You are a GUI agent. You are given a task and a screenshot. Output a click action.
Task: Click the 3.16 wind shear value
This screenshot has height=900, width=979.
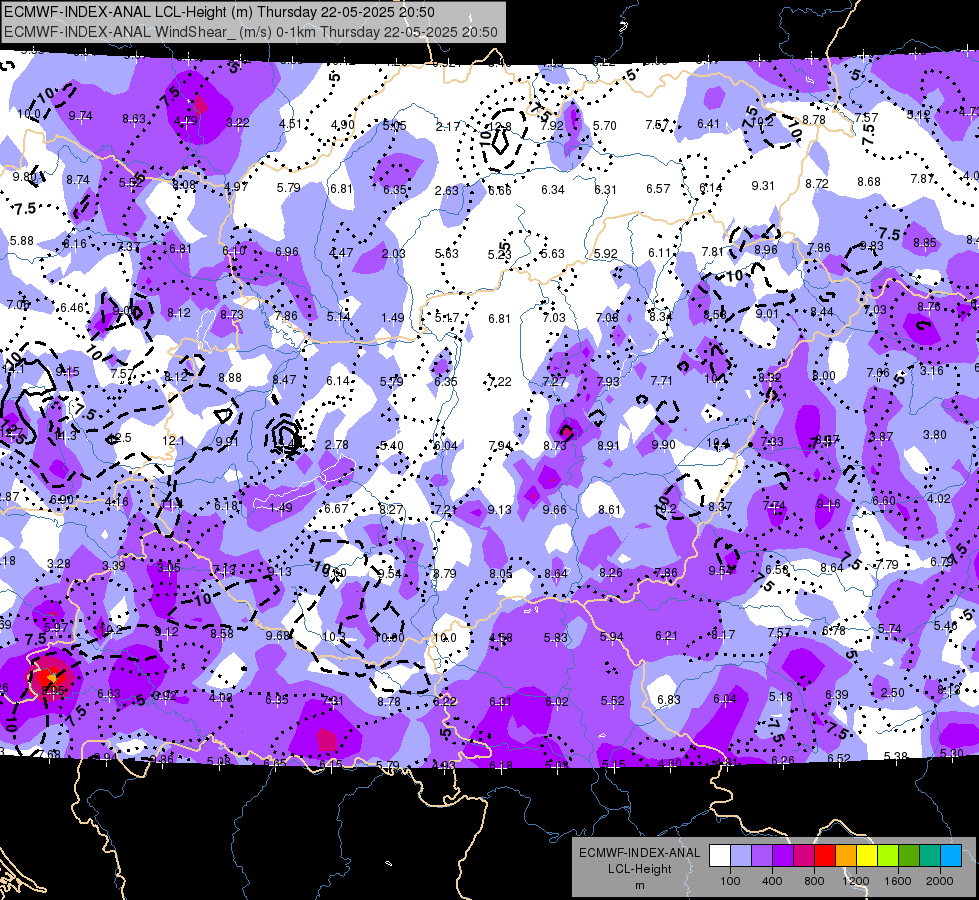[x=932, y=371]
